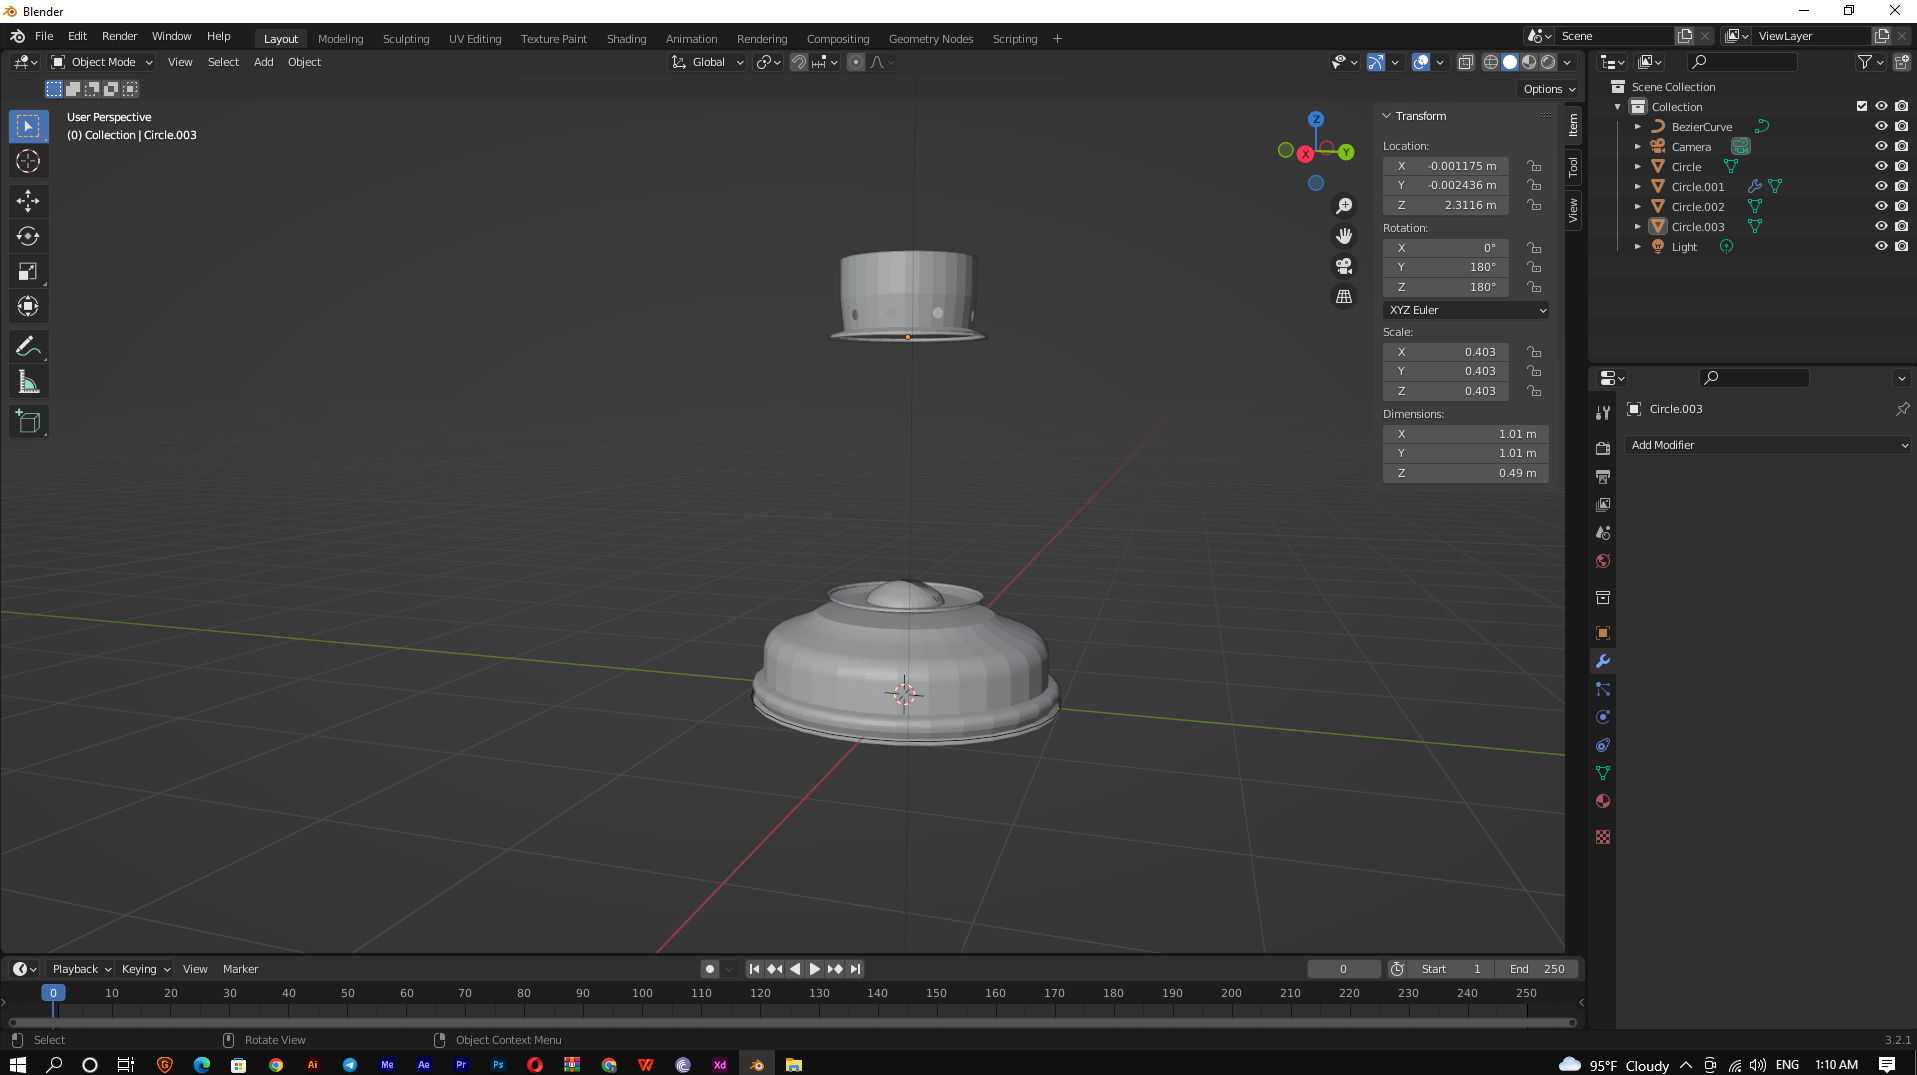Select the Select Box tool
The image size is (1917, 1075).
[28, 126]
